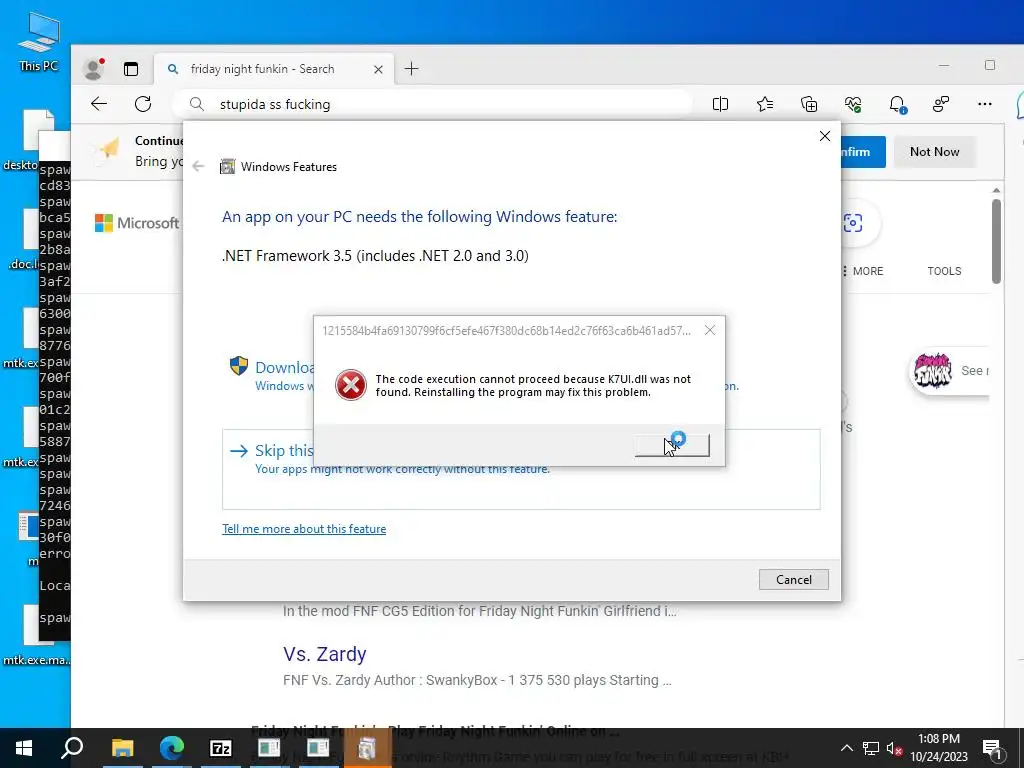
Task: Open the Action Center notifications icon
Action: [x=993, y=748]
